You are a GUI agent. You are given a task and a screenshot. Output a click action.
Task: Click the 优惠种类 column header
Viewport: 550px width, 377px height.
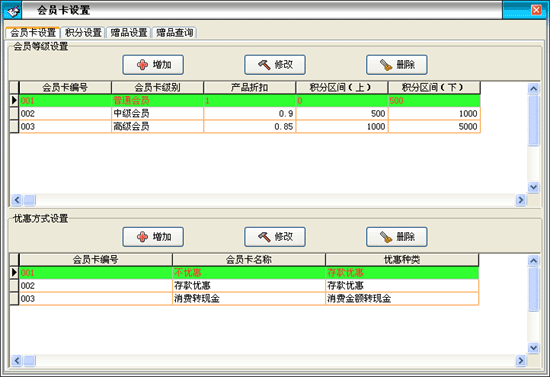point(402,260)
